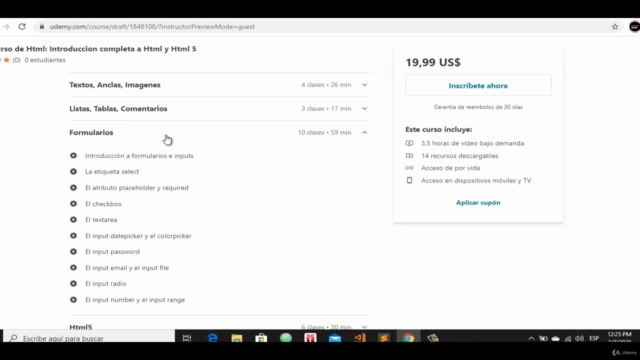The height and width of the screenshot is (360, 640).
Task: Click the text 10 clases • 59 min
Action: click(324, 132)
